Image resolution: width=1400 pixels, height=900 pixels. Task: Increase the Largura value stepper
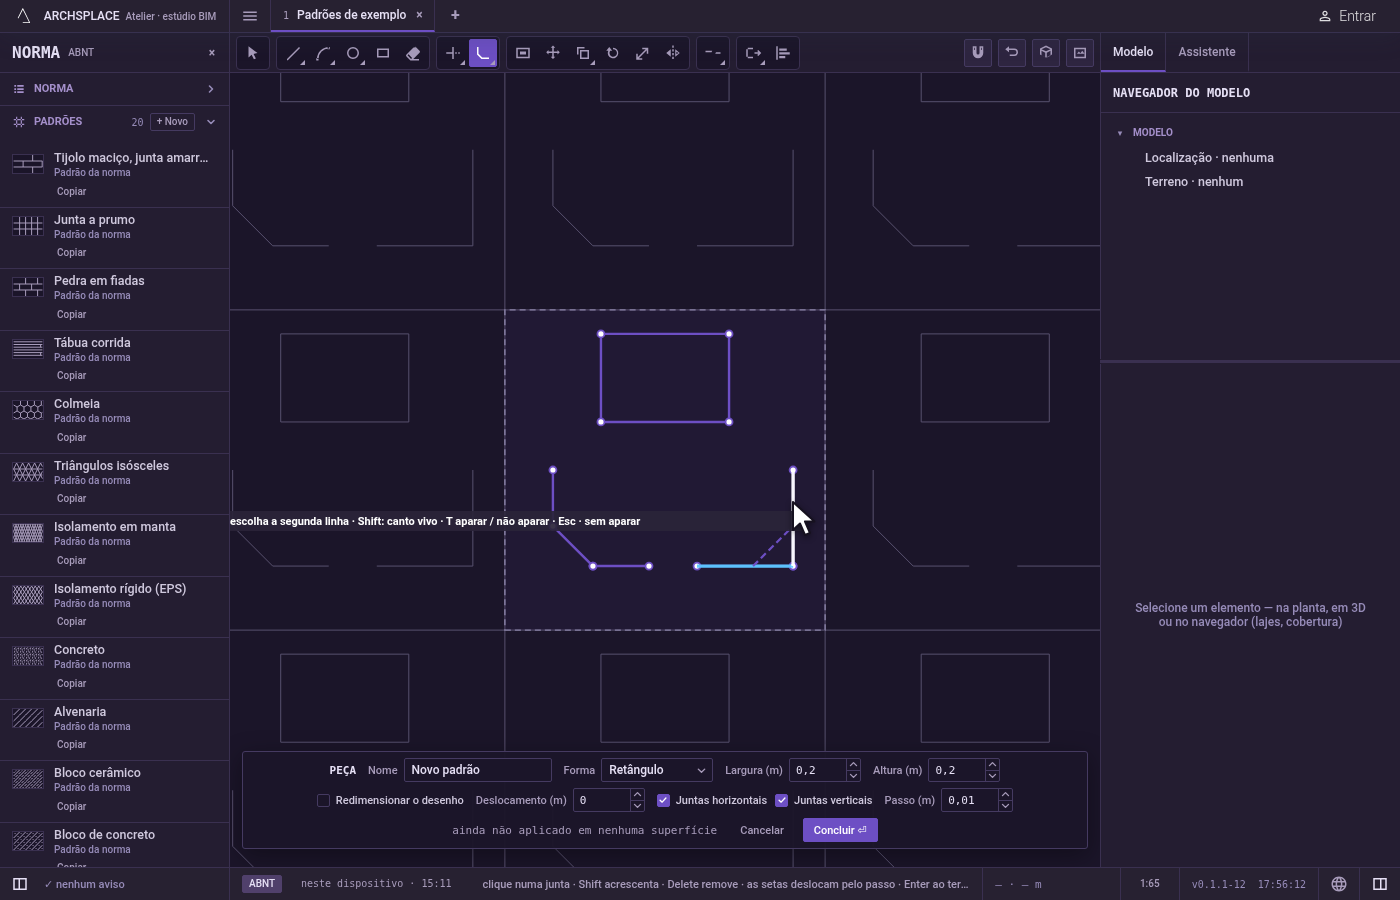pyautogui.click(x=853, y=765)
